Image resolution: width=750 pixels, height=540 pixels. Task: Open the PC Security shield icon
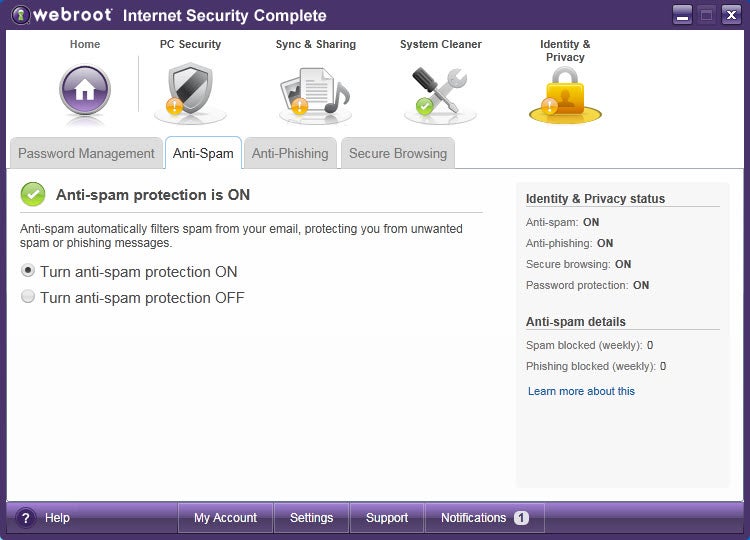tap(190, 92)
